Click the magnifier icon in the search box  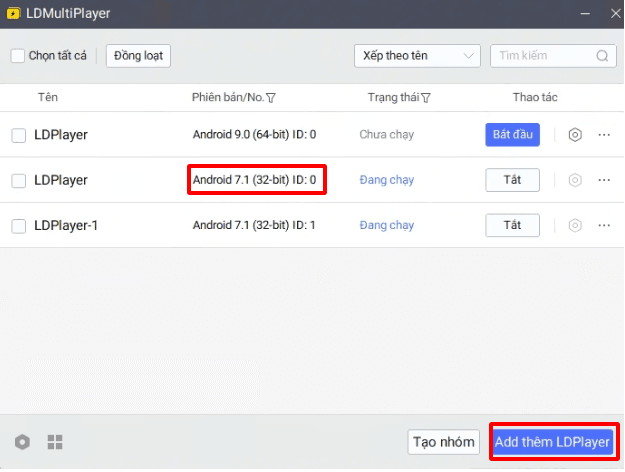[602, 56]
